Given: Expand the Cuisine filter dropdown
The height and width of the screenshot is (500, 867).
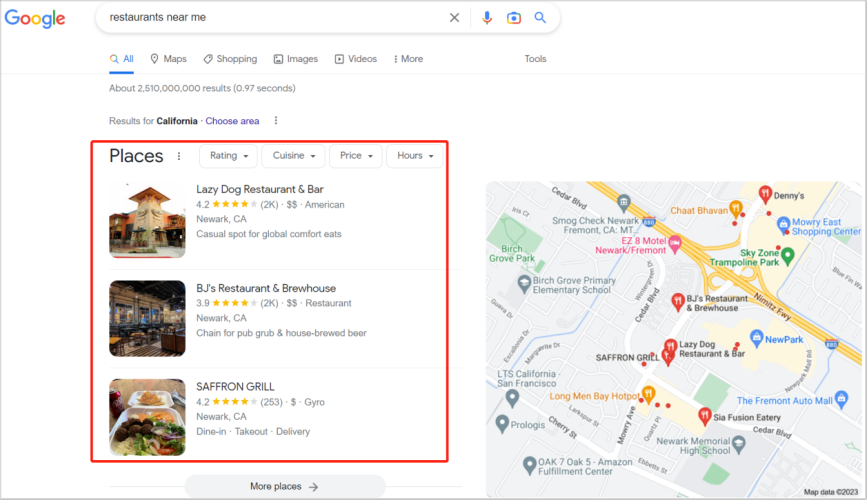Looking at the screenshot, I should pos(293,156).
